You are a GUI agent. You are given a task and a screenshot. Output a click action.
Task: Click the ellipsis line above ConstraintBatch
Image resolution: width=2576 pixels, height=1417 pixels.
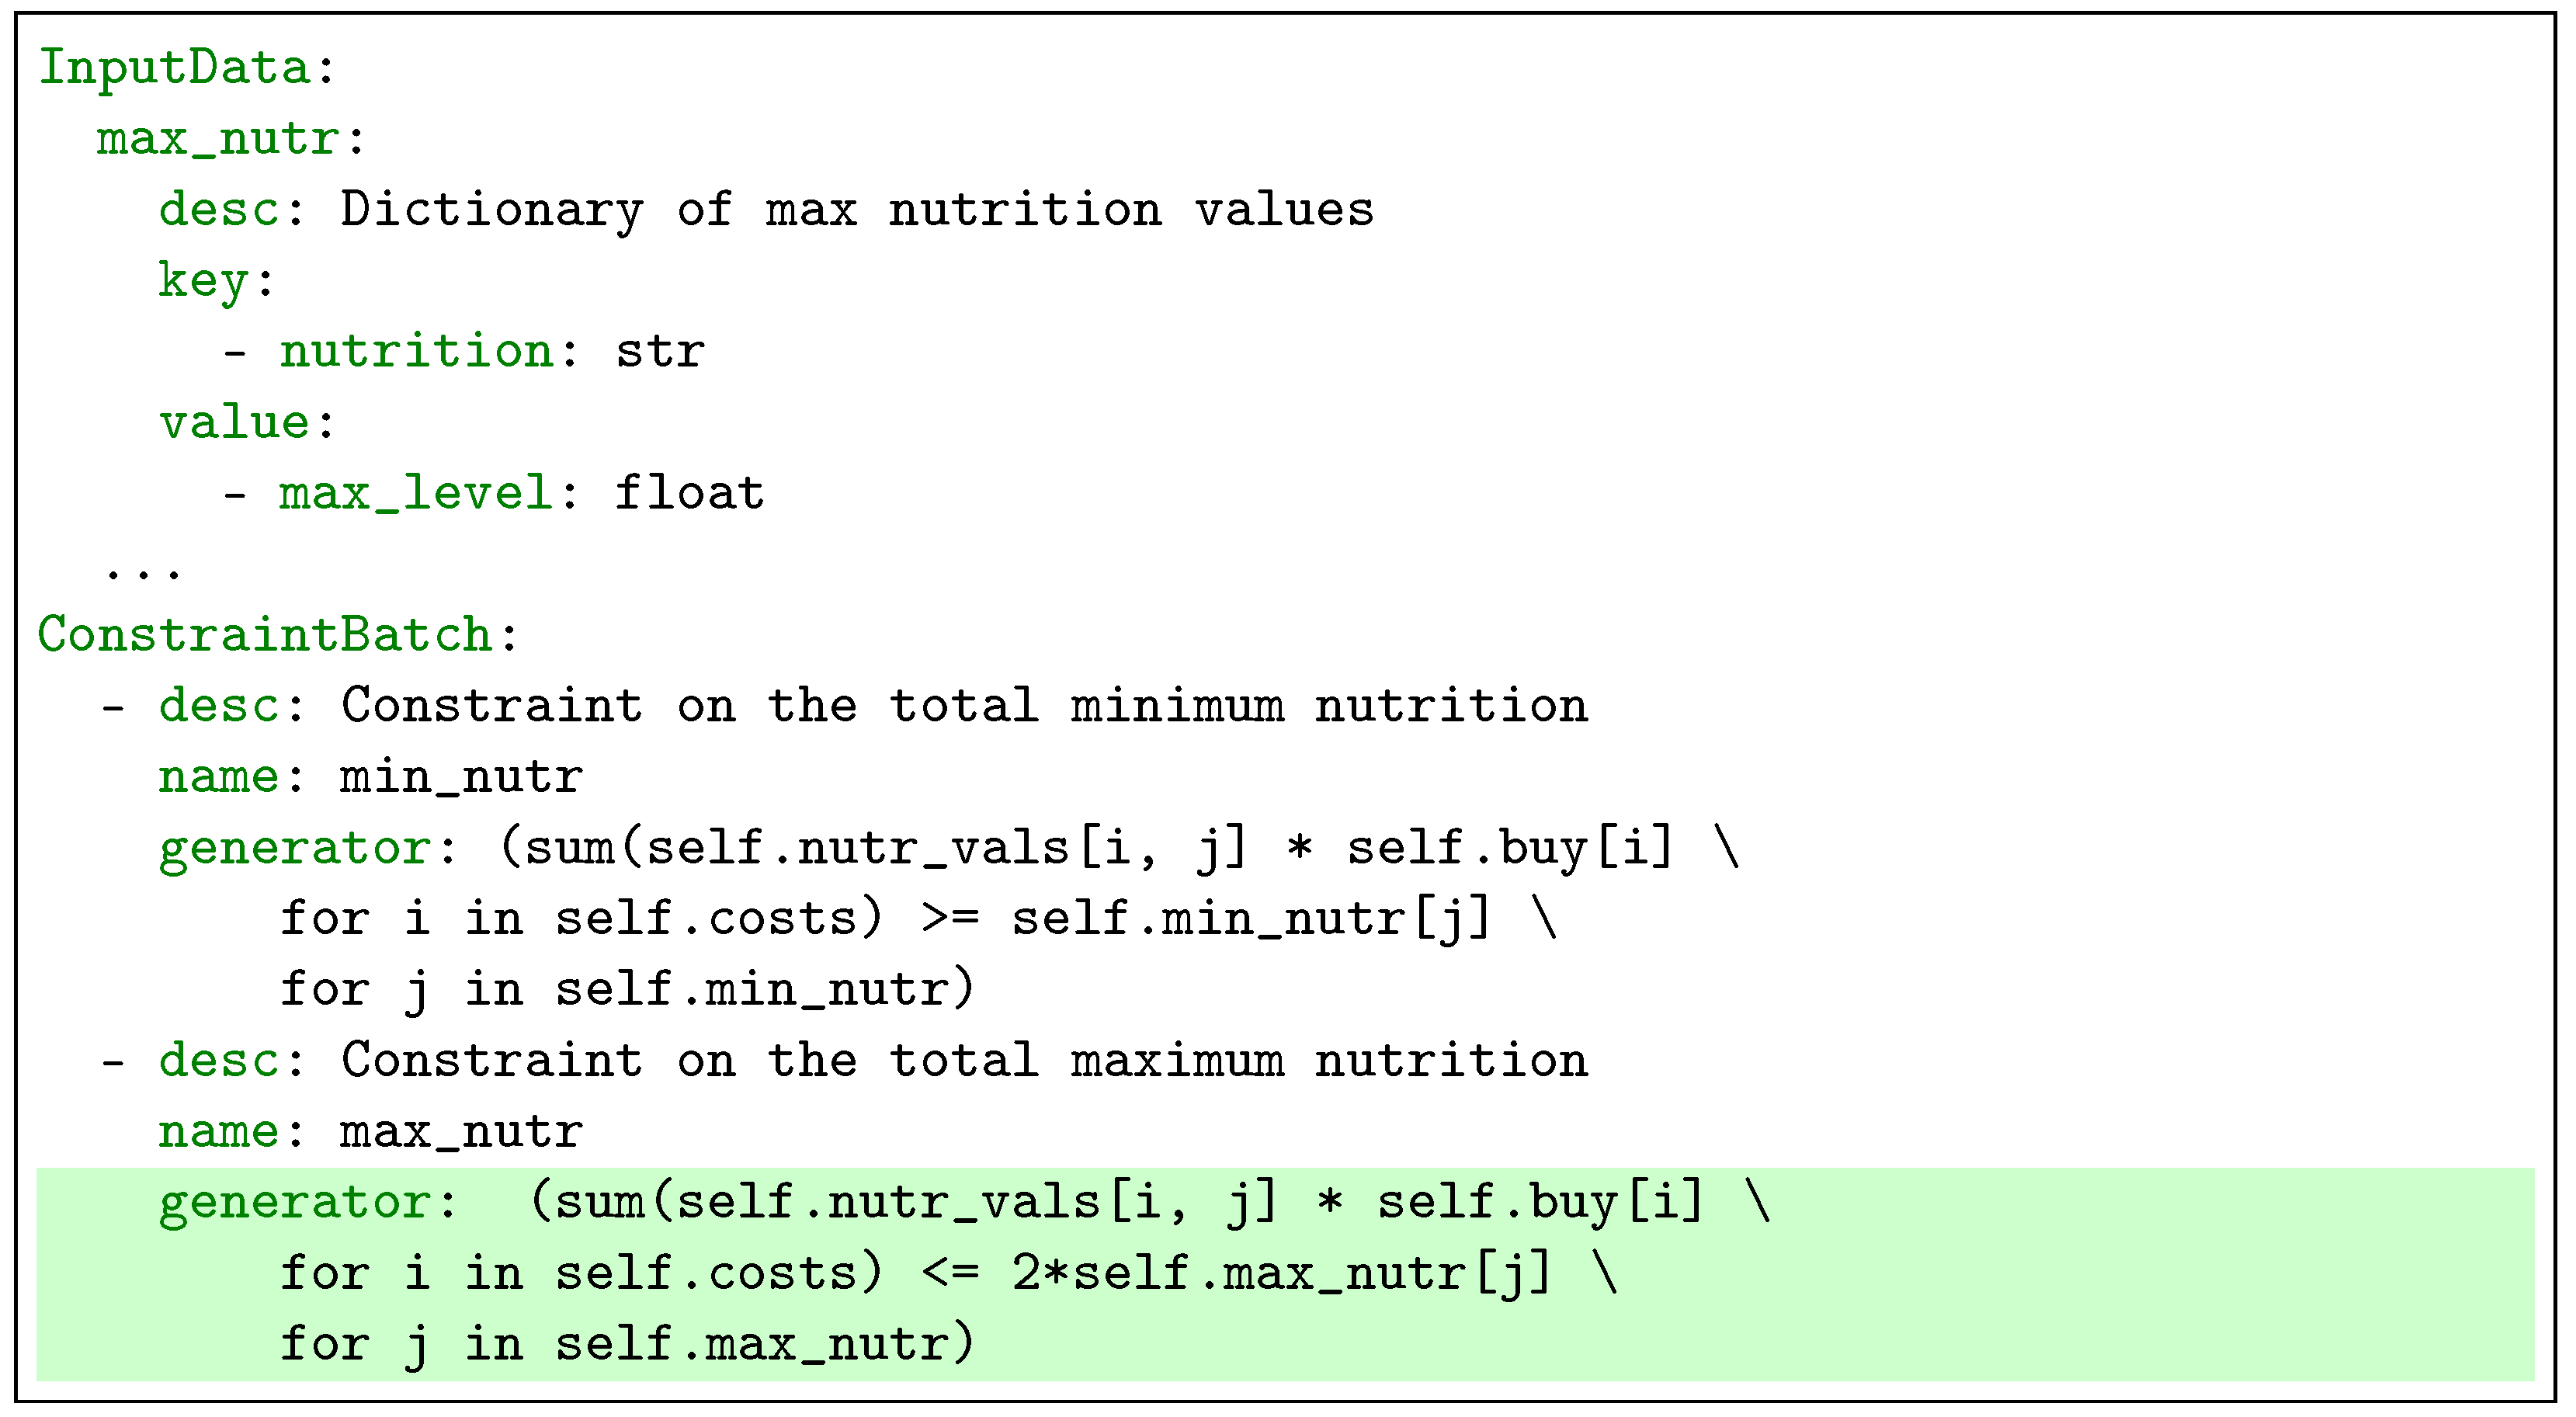(x=143, y=571)
